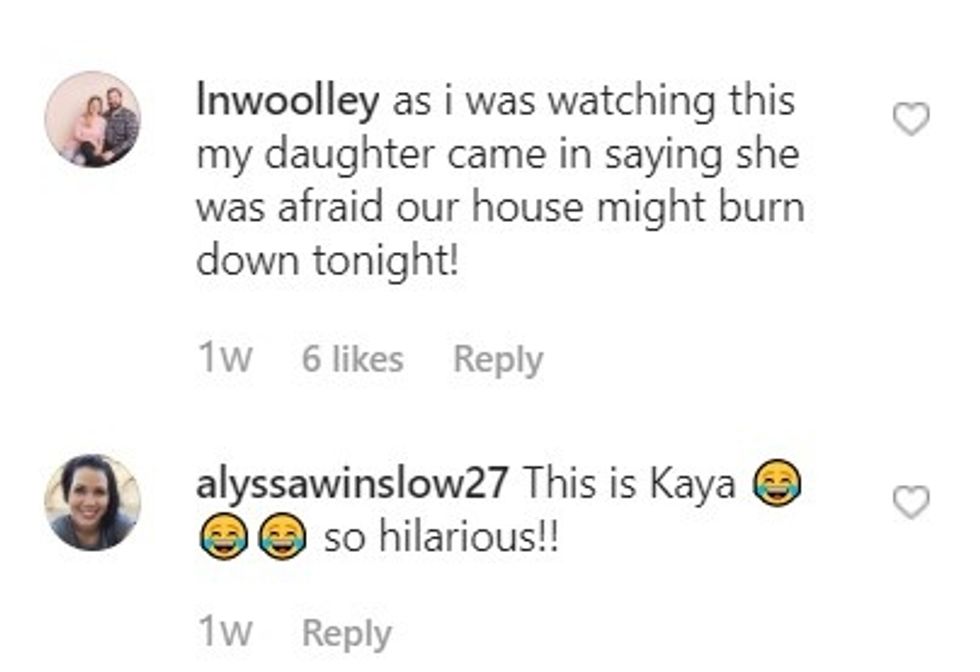Open lnwoolley's profile picture

pos(92,119)
